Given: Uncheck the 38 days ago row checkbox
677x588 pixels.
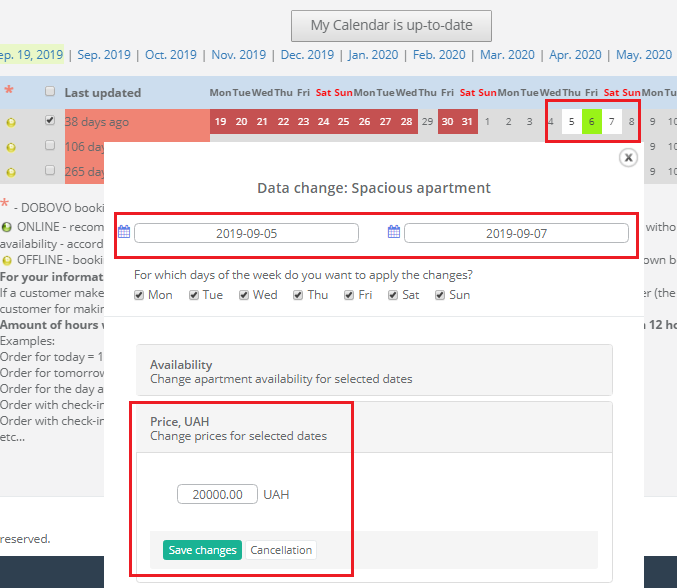Looking at the screenshot, I should coord(50,120).
